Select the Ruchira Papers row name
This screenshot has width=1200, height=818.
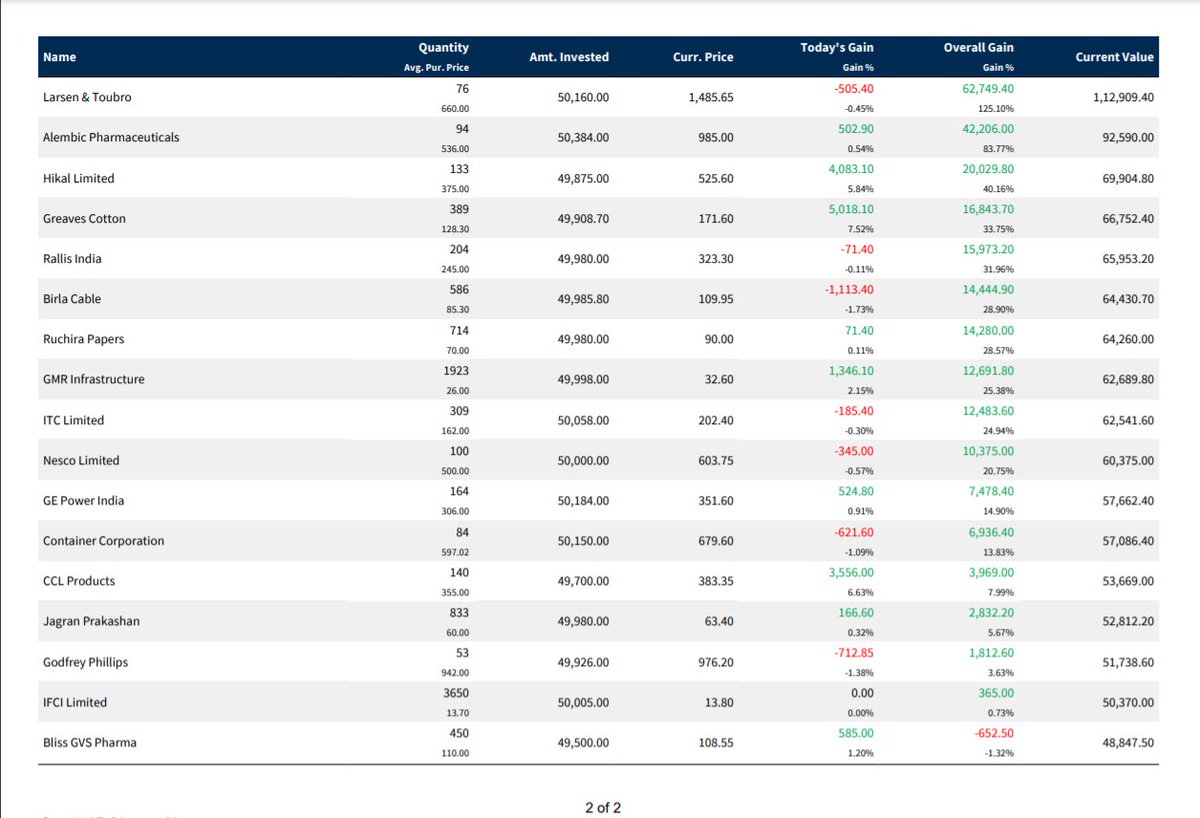coord(85,339)
